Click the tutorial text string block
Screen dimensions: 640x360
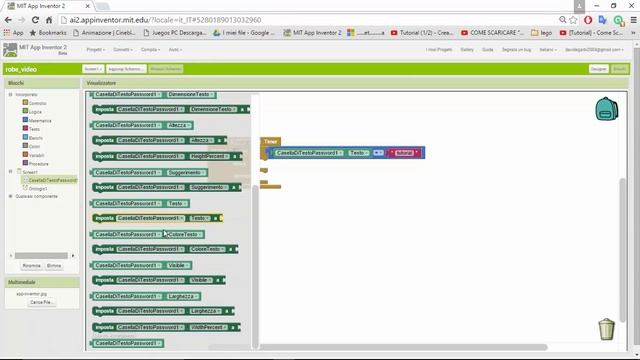click(404, 153)
